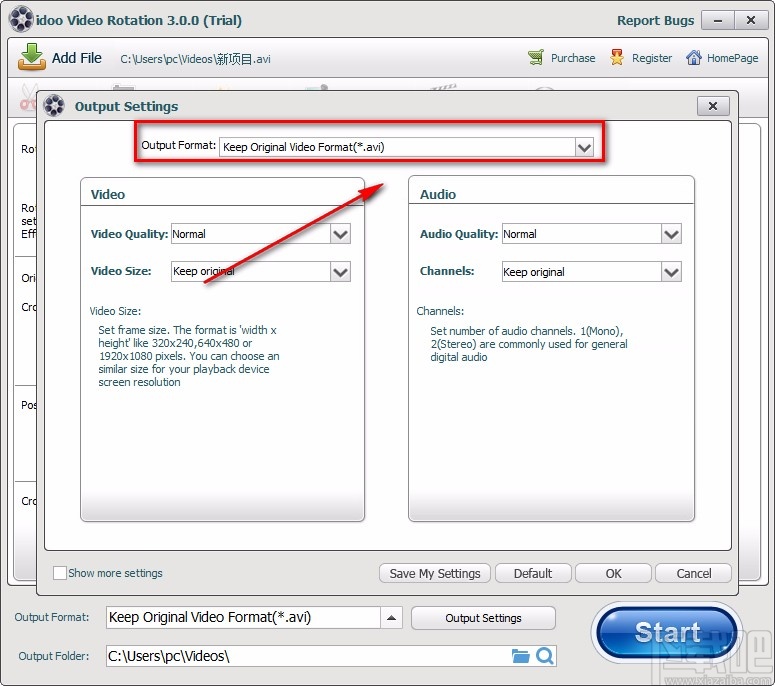Browse output folder with the folder icon
The image size is (775, 686).
click(520, 656)
